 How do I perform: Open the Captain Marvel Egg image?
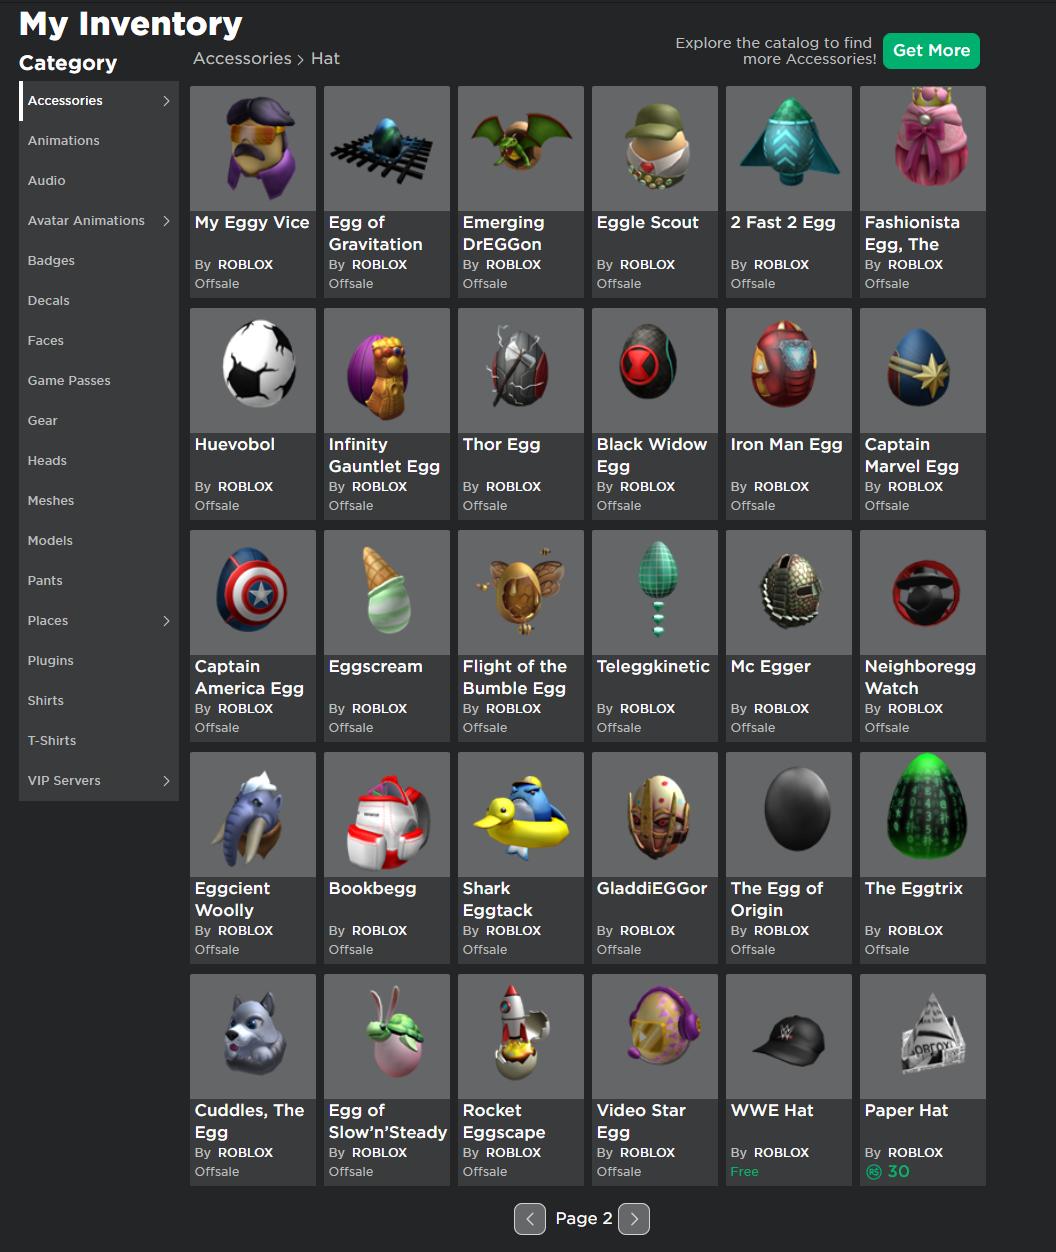[x=923, y=370]
